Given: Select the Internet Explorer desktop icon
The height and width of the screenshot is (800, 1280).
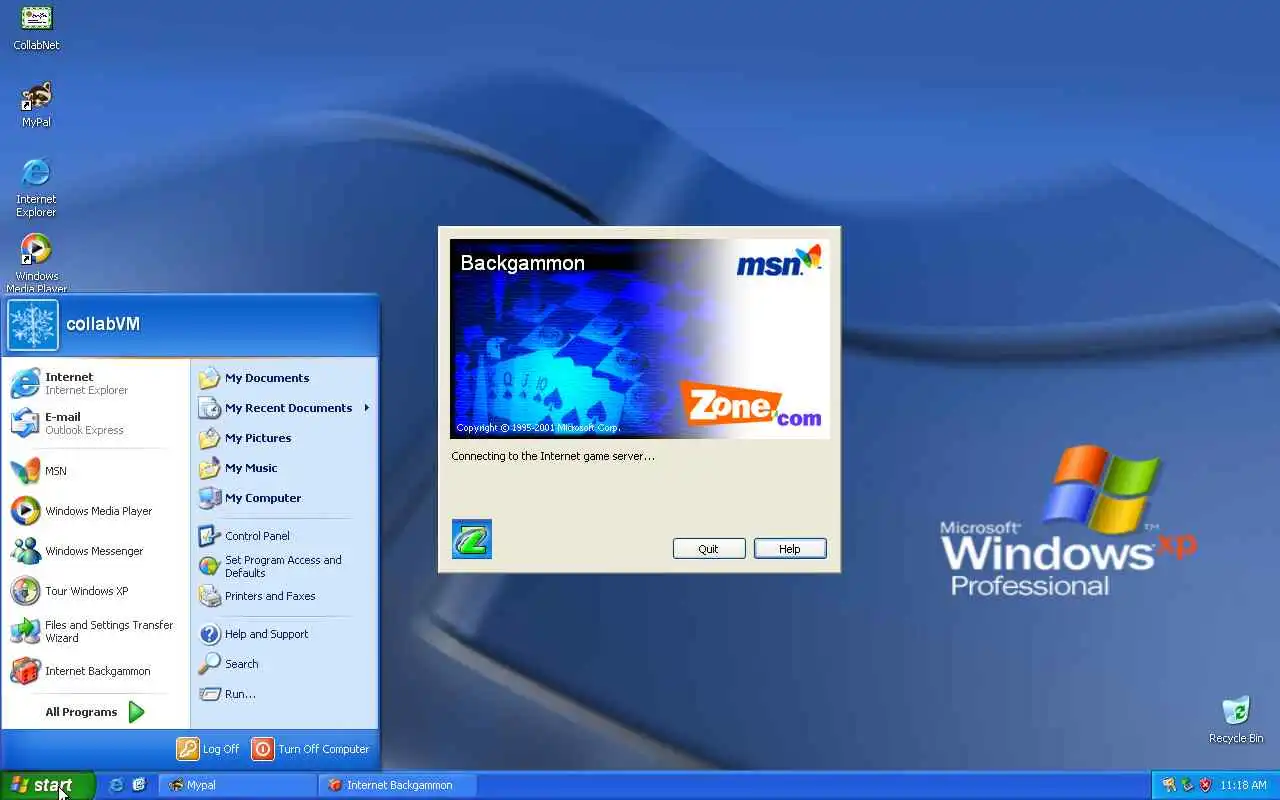Looking at the screenshot, I should point(36,187).
